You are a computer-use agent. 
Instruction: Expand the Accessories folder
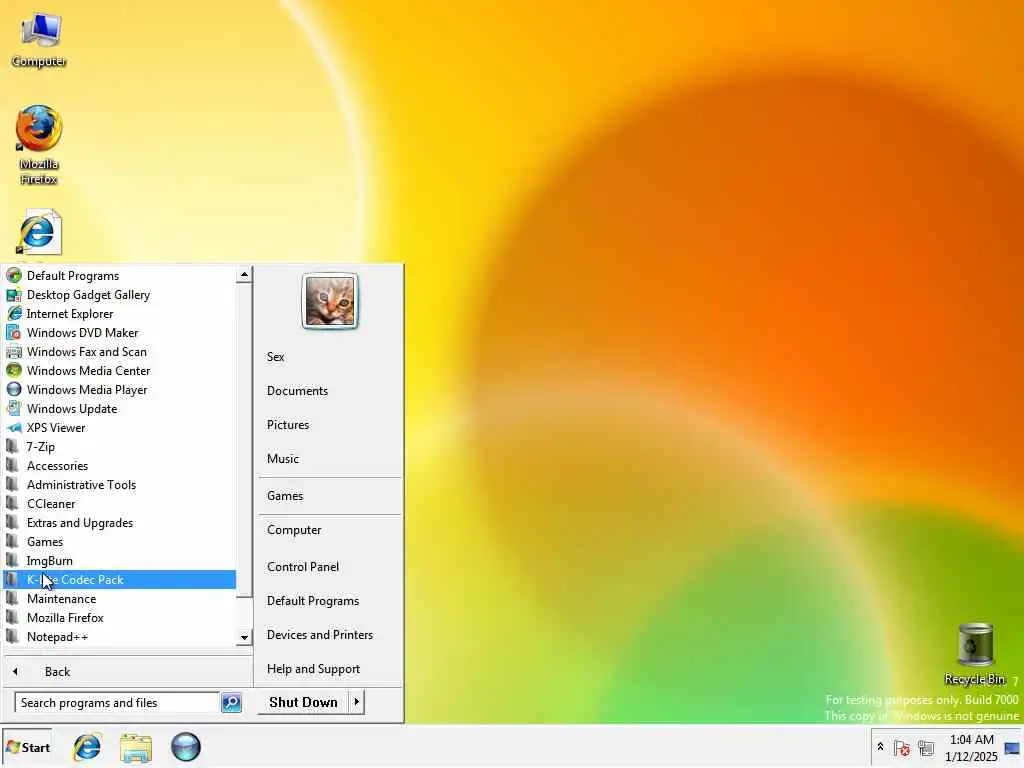[x=120, y=466]
